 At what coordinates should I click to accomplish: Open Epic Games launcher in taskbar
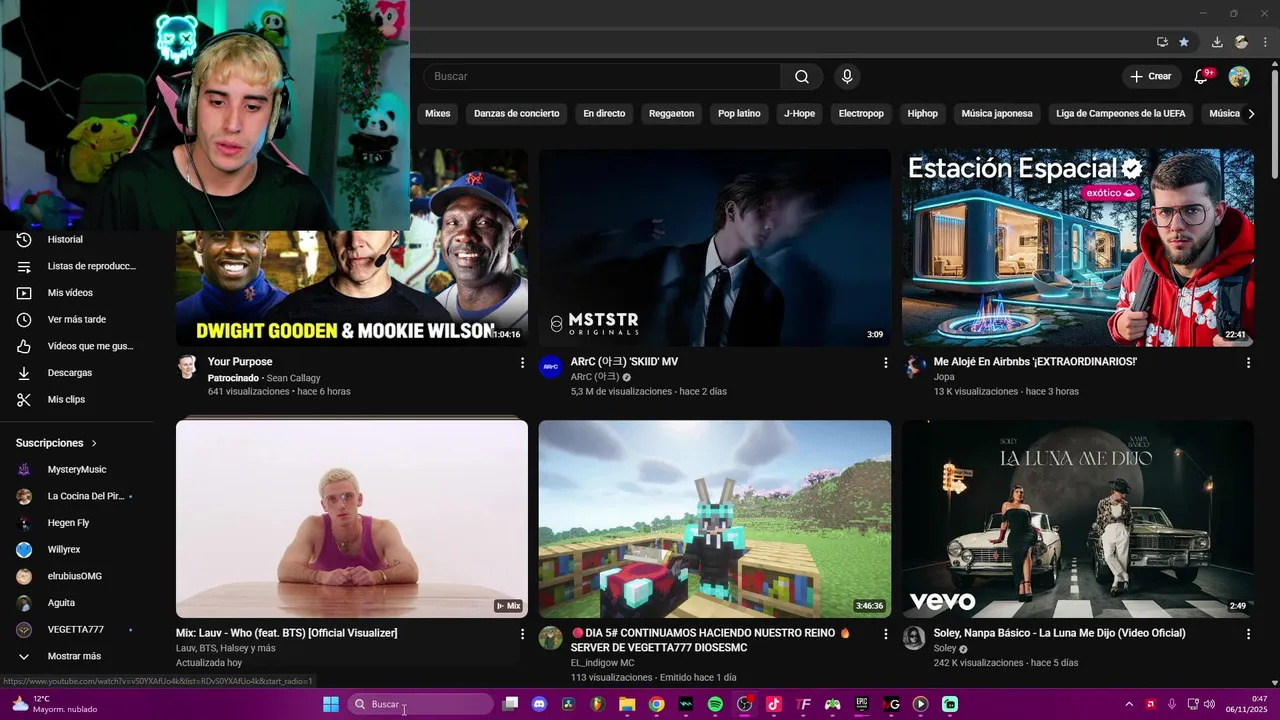[x=862, y=705]
